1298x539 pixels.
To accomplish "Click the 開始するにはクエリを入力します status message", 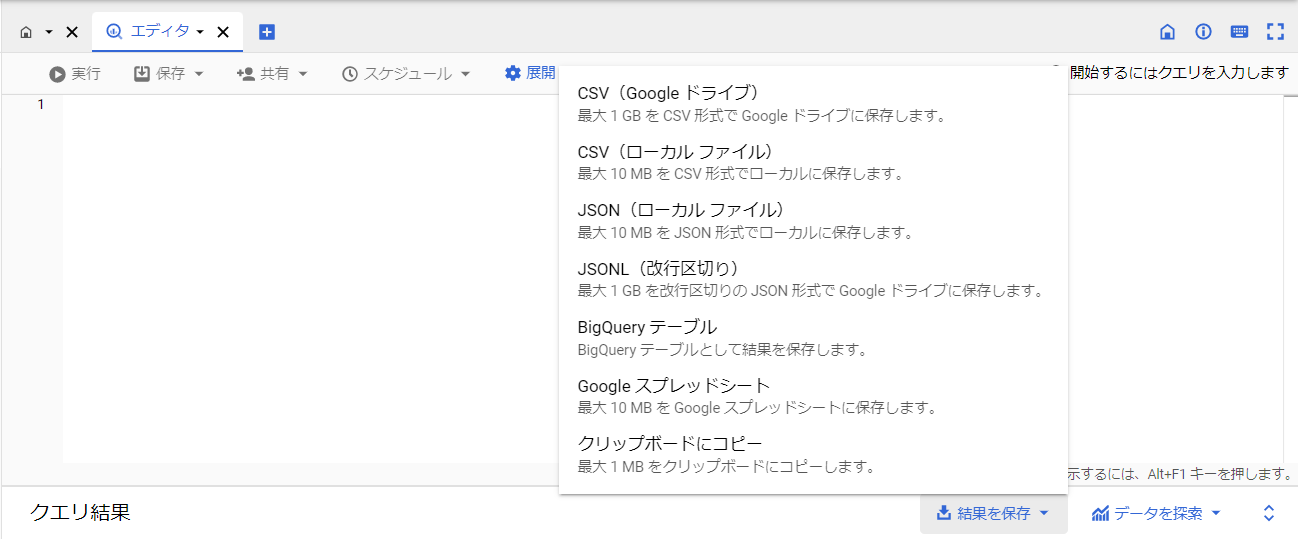I will tap(1179, 72).
